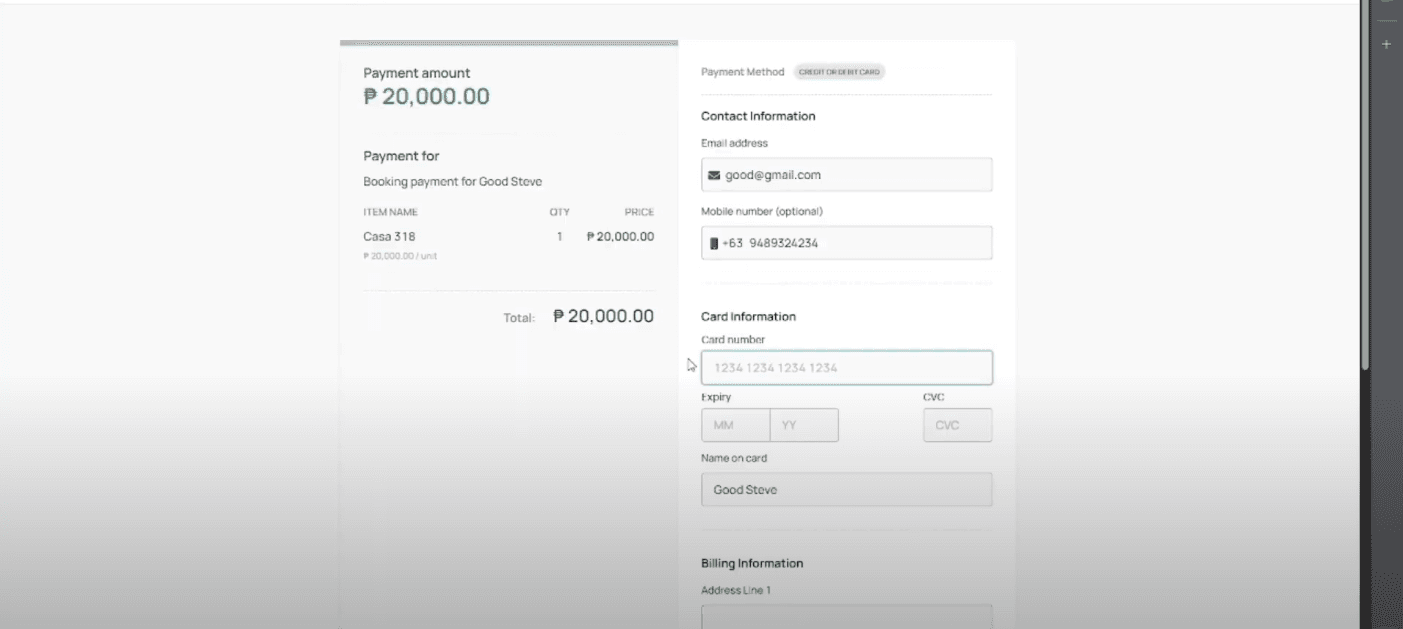Focus the Card number input field
This screenshot has width=1403, height=629.
point(846,368)
